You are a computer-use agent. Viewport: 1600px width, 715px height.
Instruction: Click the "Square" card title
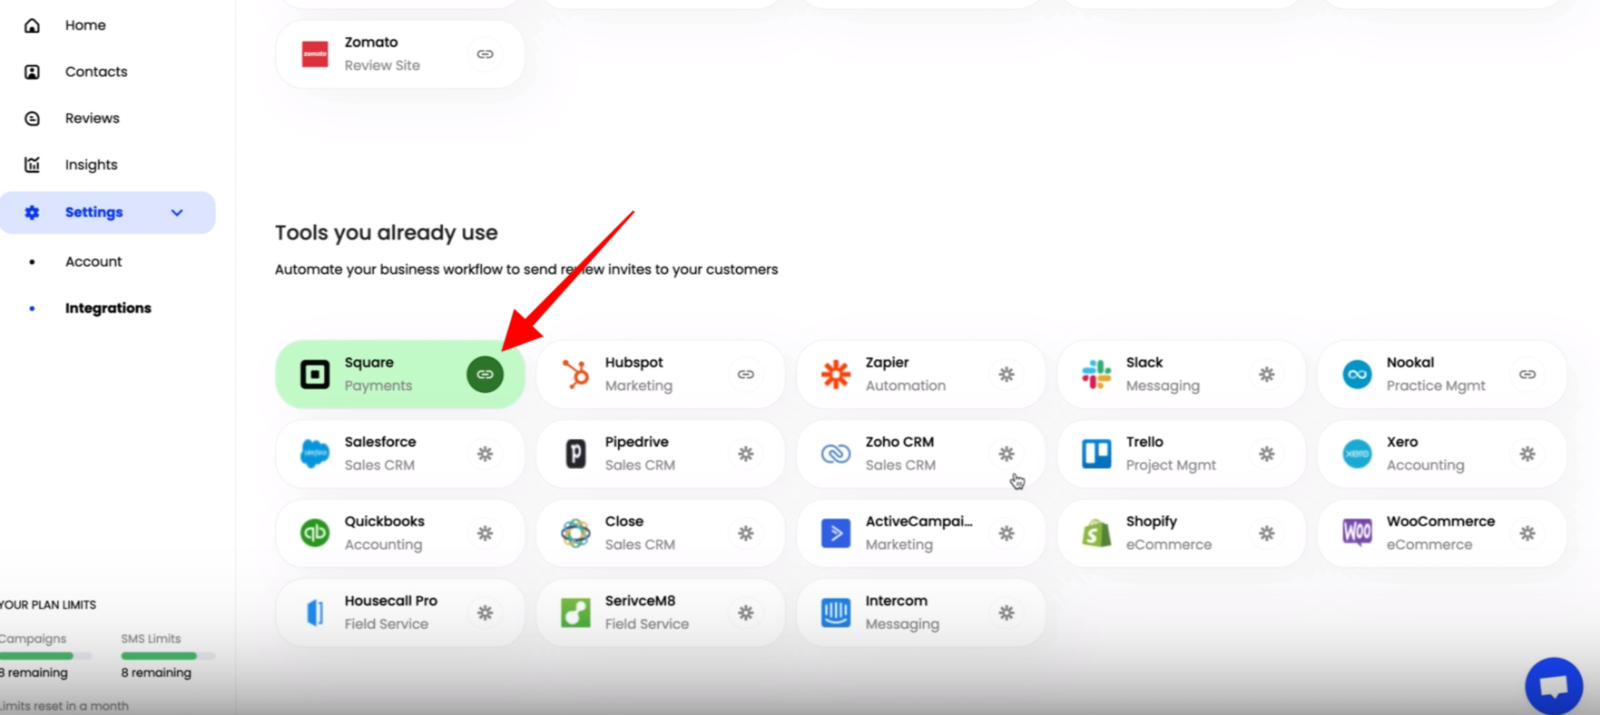click(x=369, y=362)
